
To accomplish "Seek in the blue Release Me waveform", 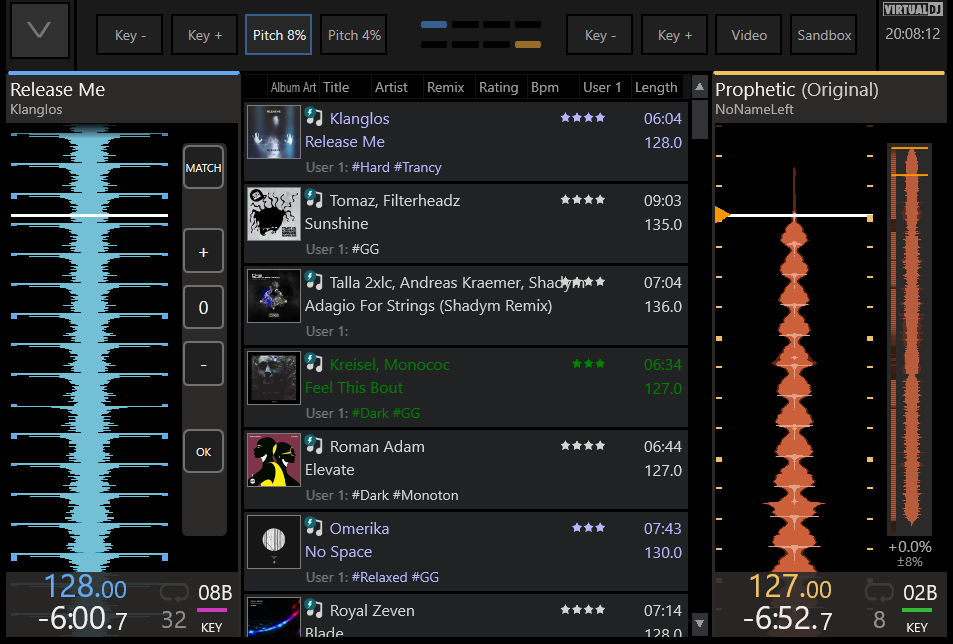I will (89, 348).
